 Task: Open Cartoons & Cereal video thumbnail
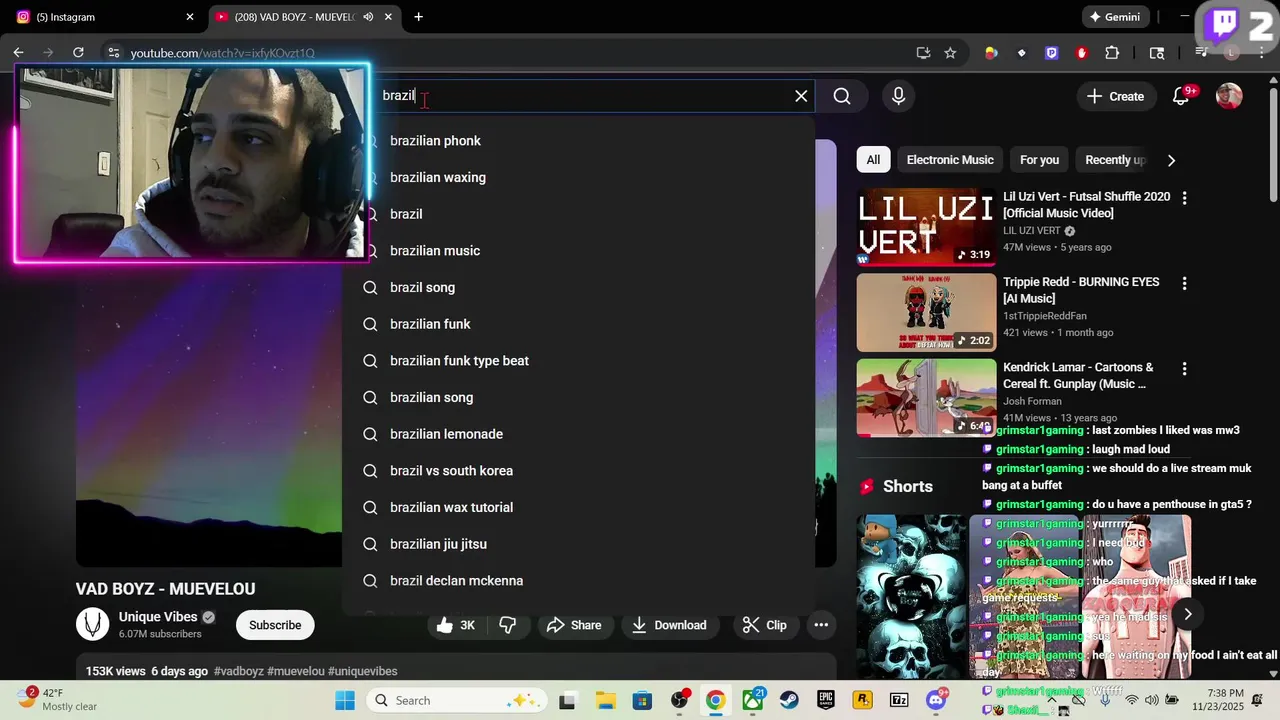926,398
